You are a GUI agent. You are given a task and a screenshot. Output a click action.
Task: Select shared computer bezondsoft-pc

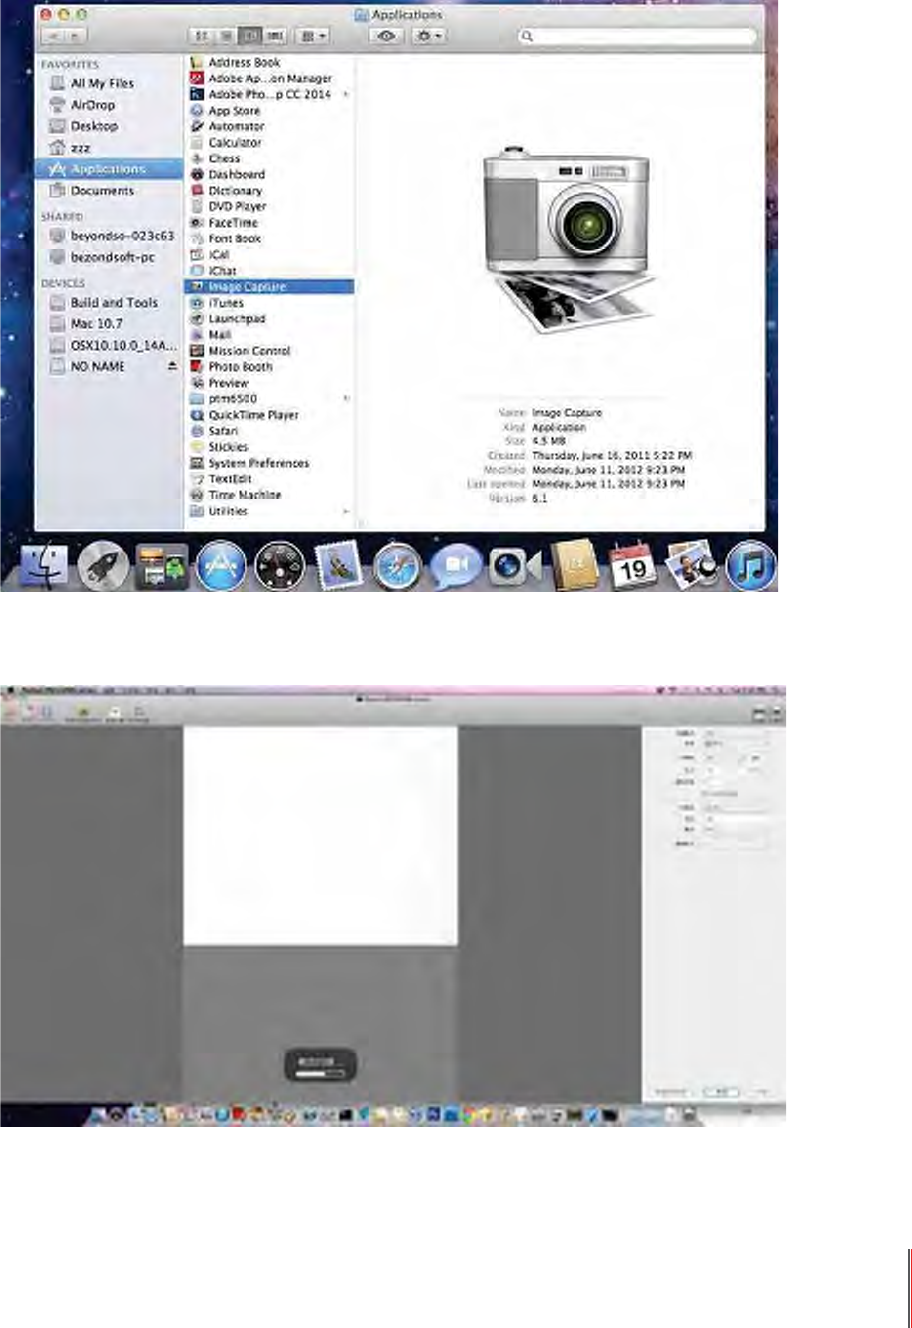pyautogui.click(x=113, y=257)
